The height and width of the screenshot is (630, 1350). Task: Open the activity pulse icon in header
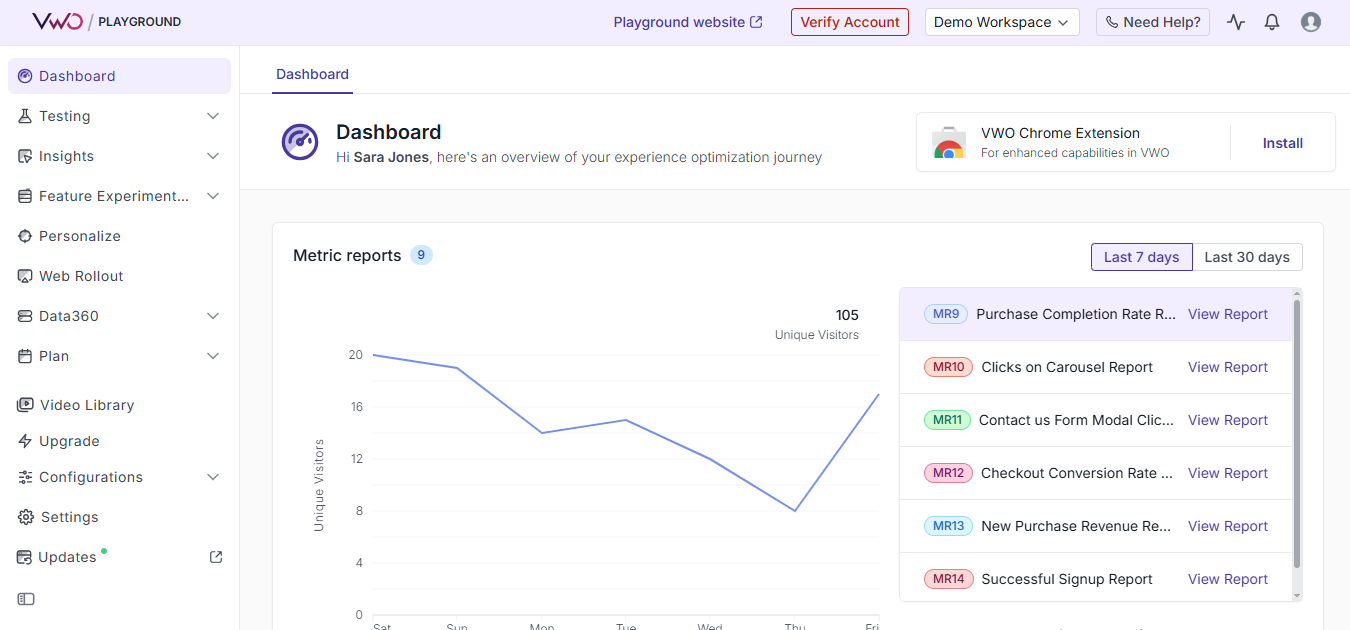[x=1236, y=22]
